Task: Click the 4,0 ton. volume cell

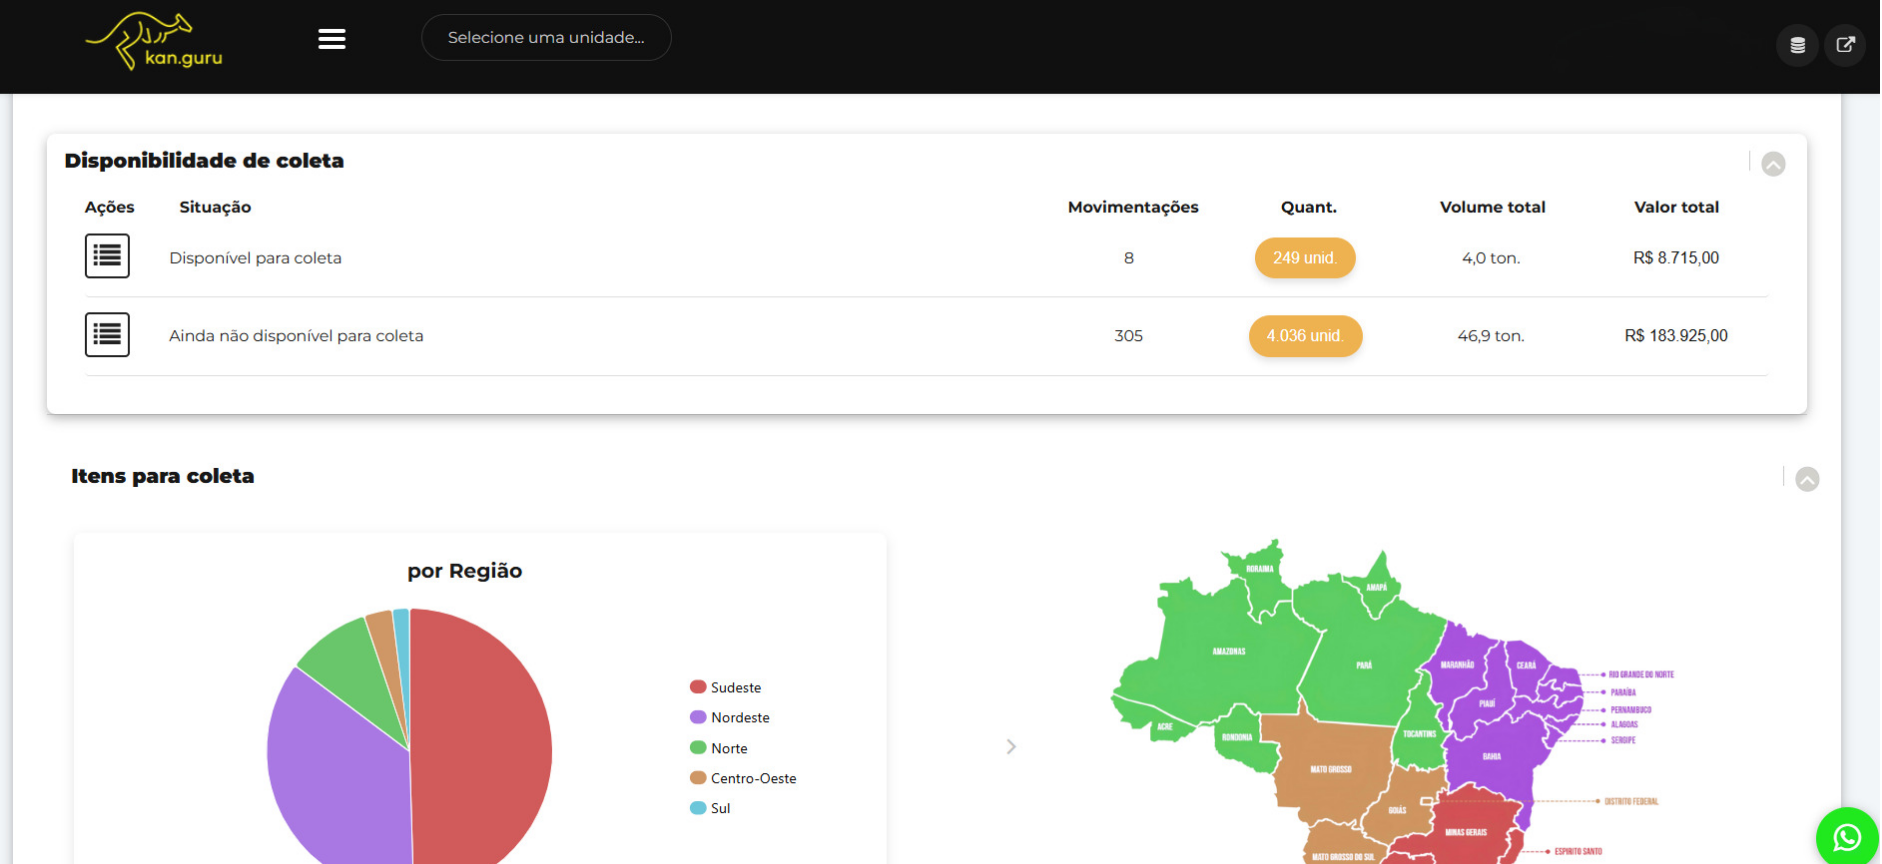Action: 1491,258
